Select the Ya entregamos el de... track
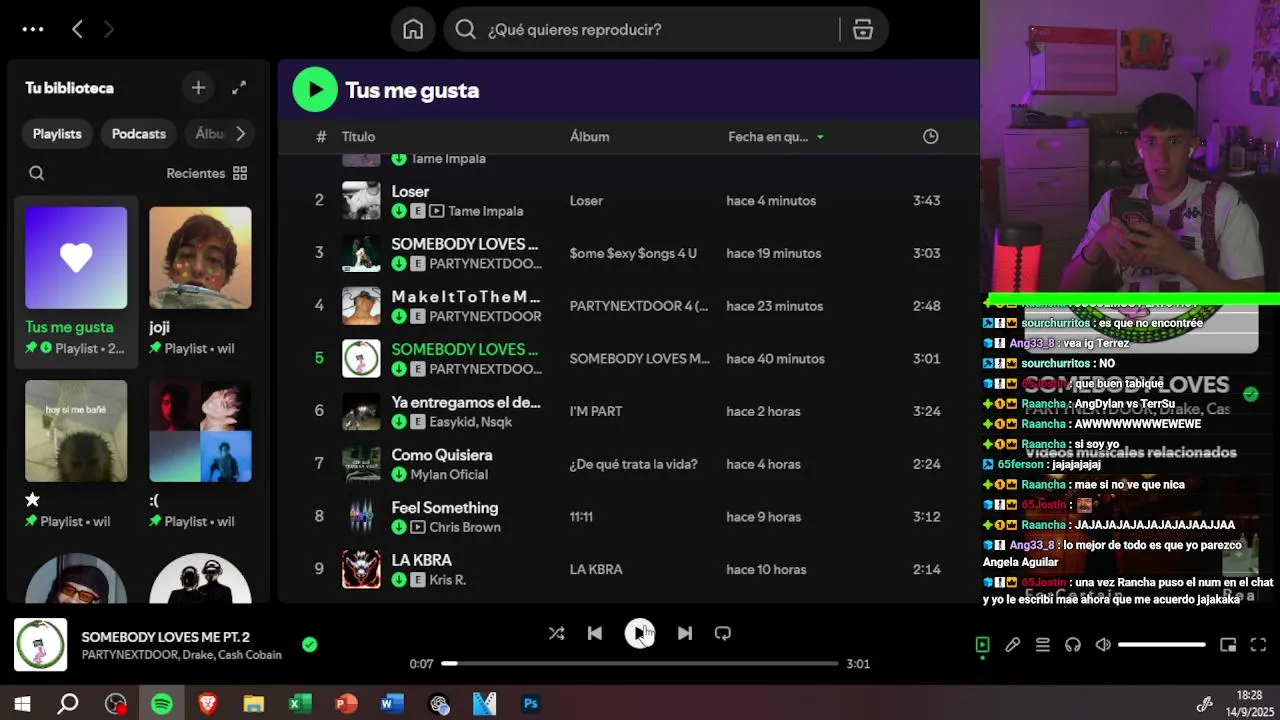Image resolution: width=1280 pixels, height=720 pixels. [x=466, y=402]
